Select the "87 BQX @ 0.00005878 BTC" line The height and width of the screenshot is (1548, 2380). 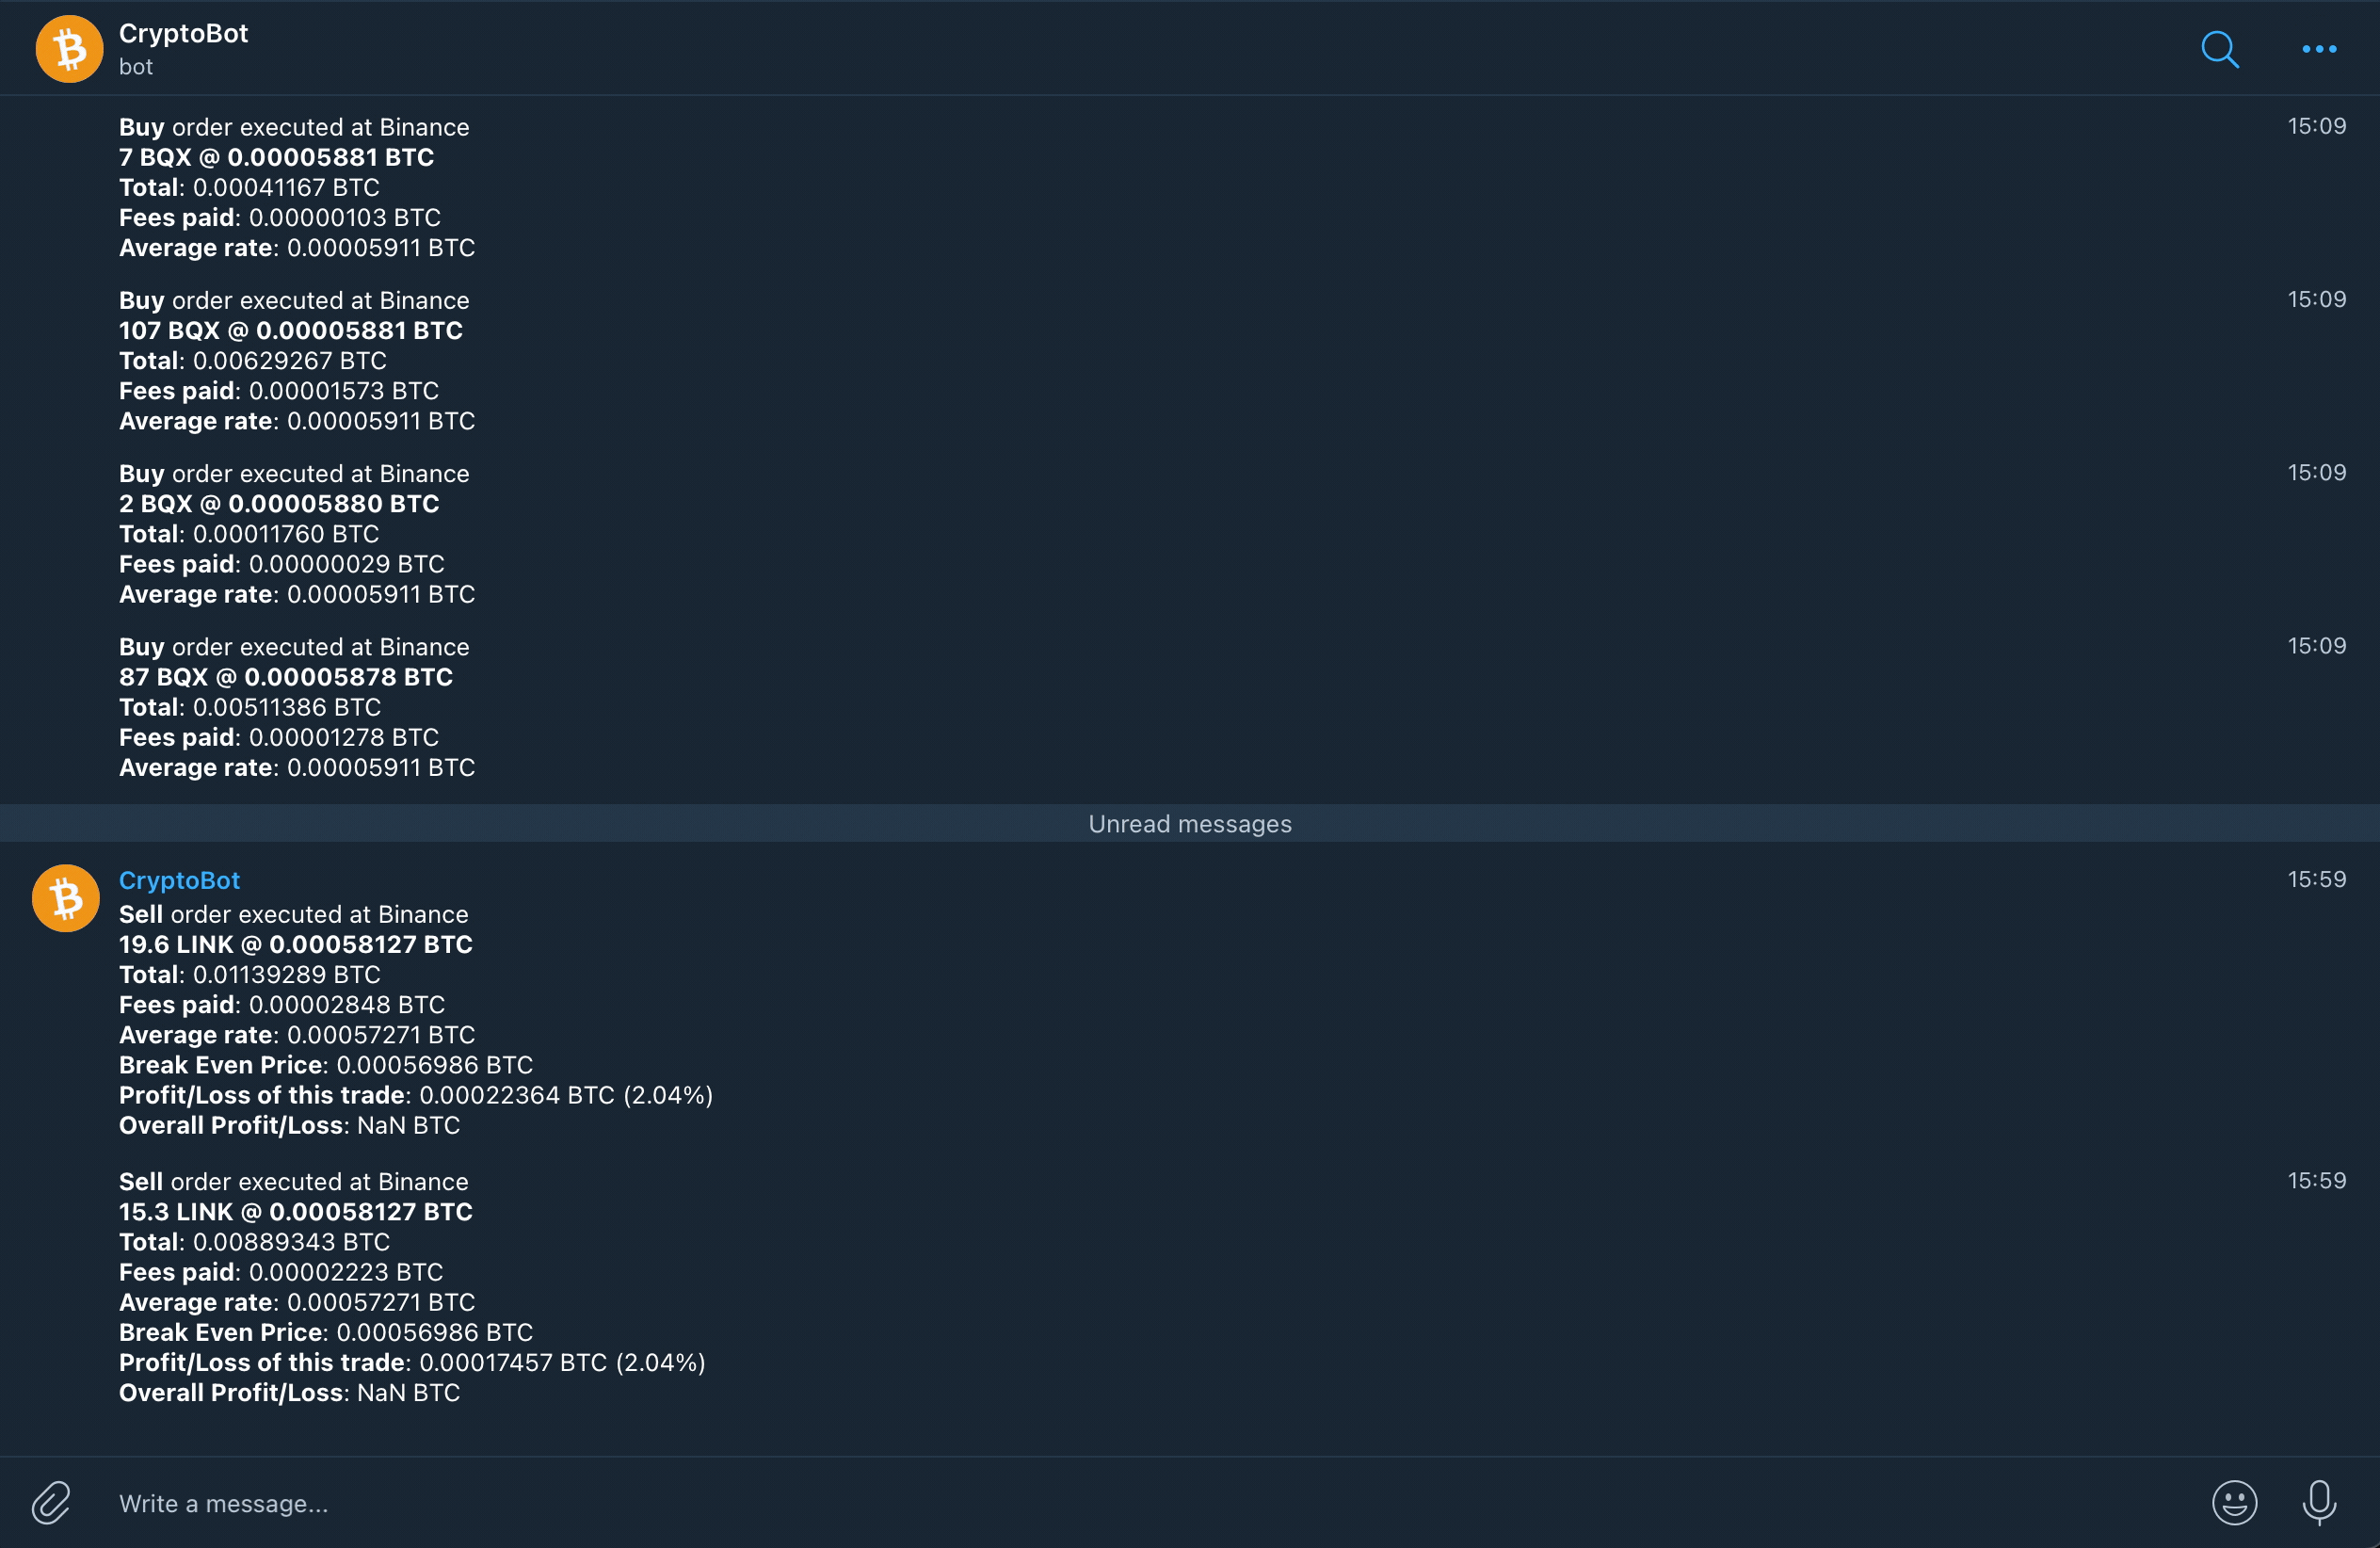pyautogui.click(x=286, y=677)
